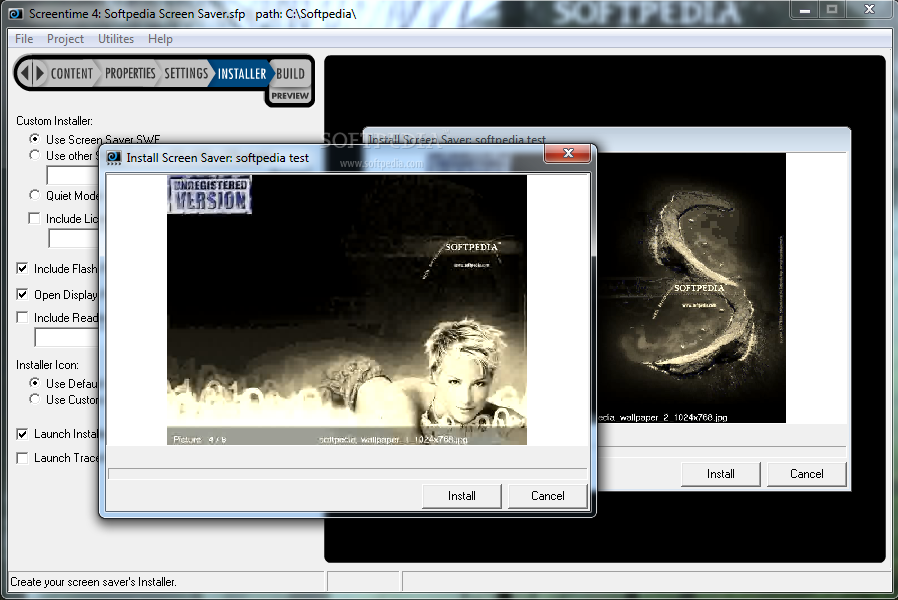
Task: Enable the Include Readme checkbox
Action: tap(22, 317)
